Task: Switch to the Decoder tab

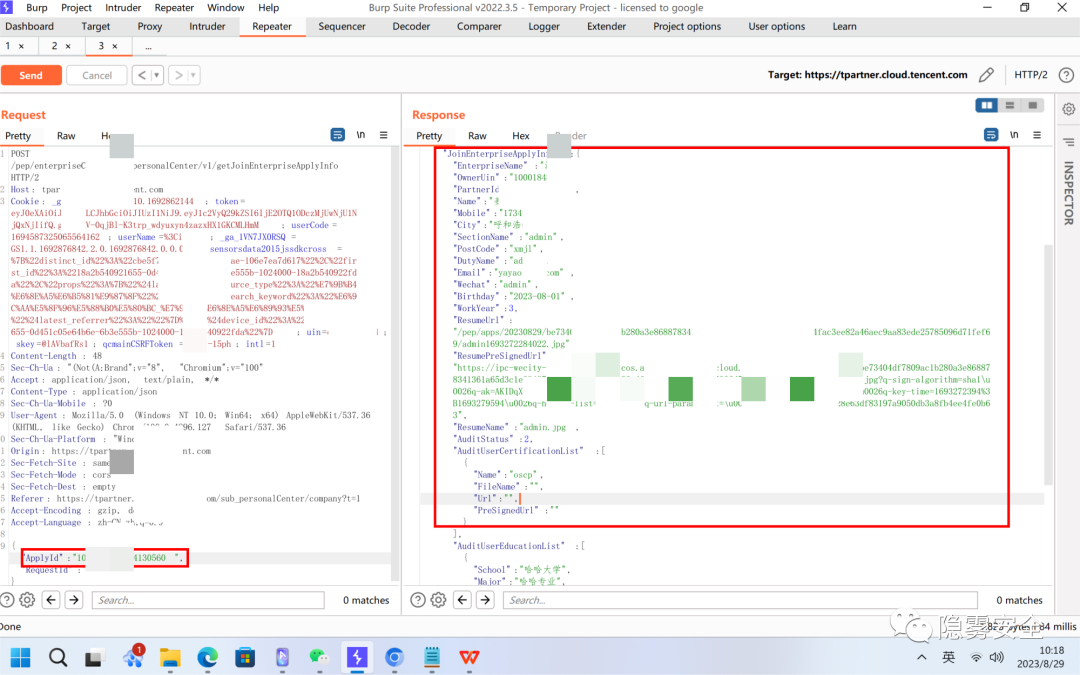Action: click(x=411, y=26)
